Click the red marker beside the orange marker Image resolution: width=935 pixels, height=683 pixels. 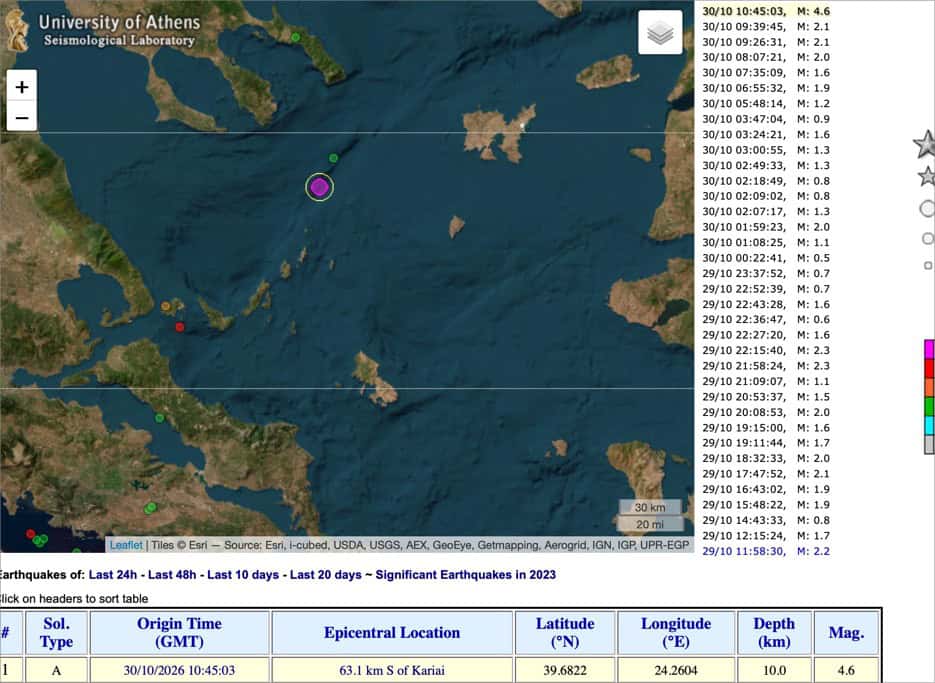point(179,327)
